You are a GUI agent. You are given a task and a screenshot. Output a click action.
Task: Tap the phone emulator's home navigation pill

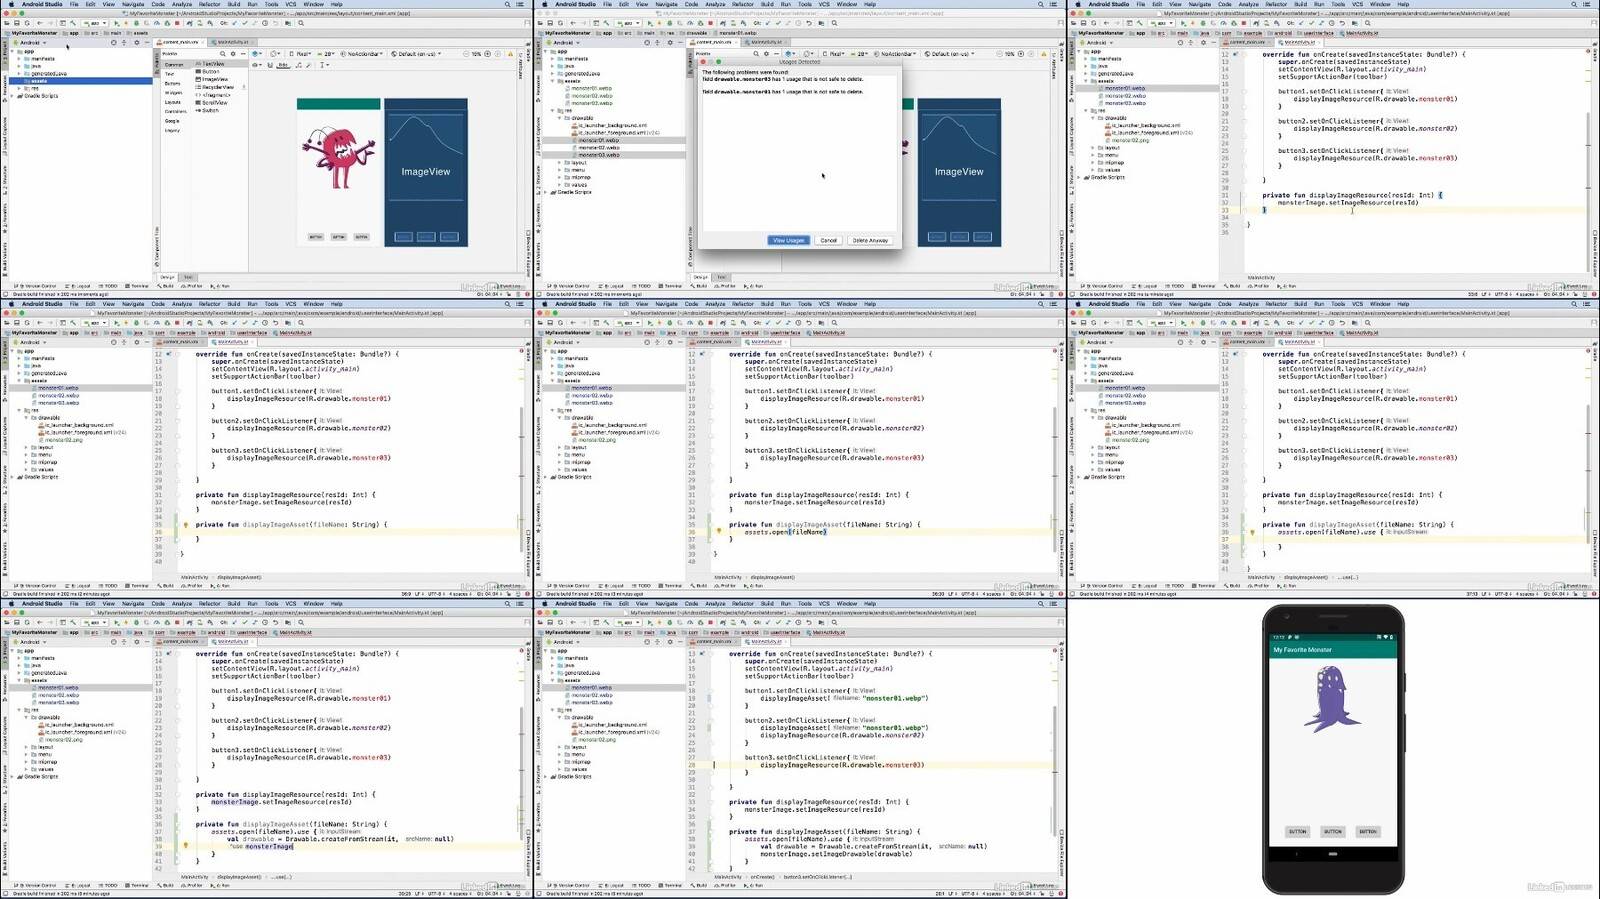pos(1332,854)
